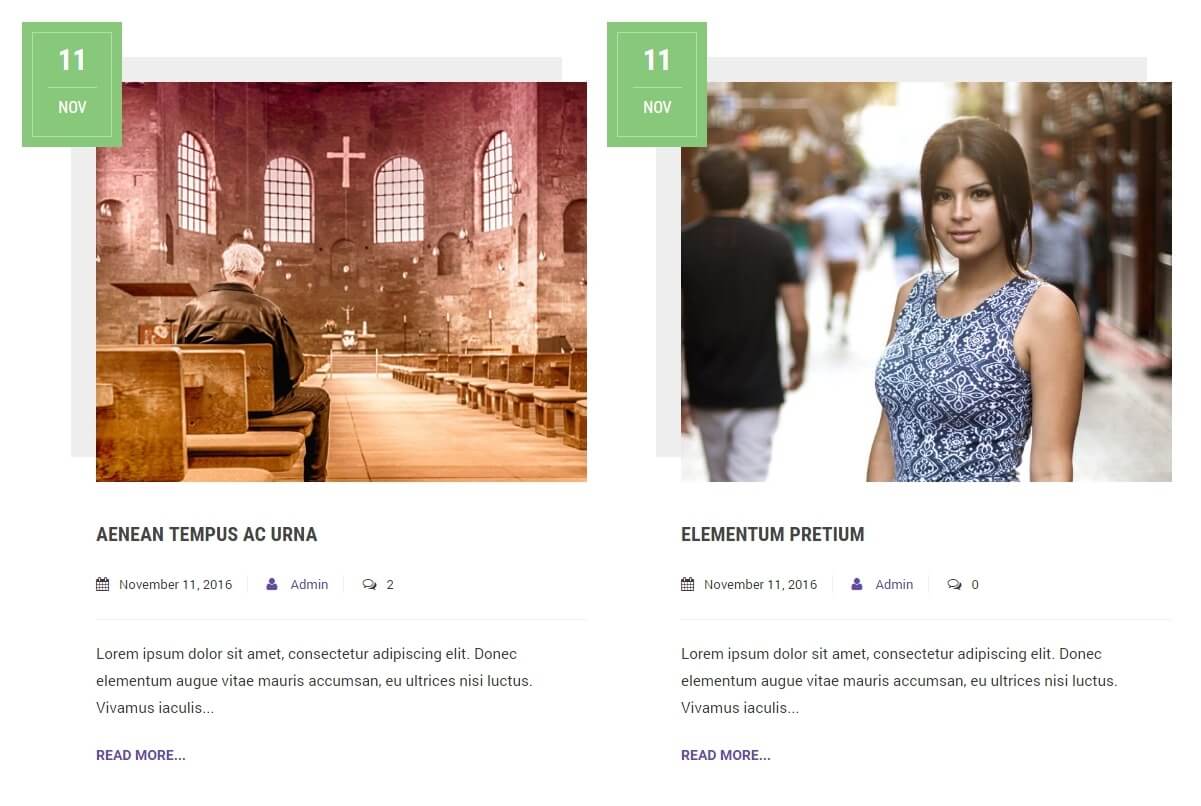The image size is (1201, 806).
Task: Open the woman on street thumbnail image
Action: (x=926, y=282)
